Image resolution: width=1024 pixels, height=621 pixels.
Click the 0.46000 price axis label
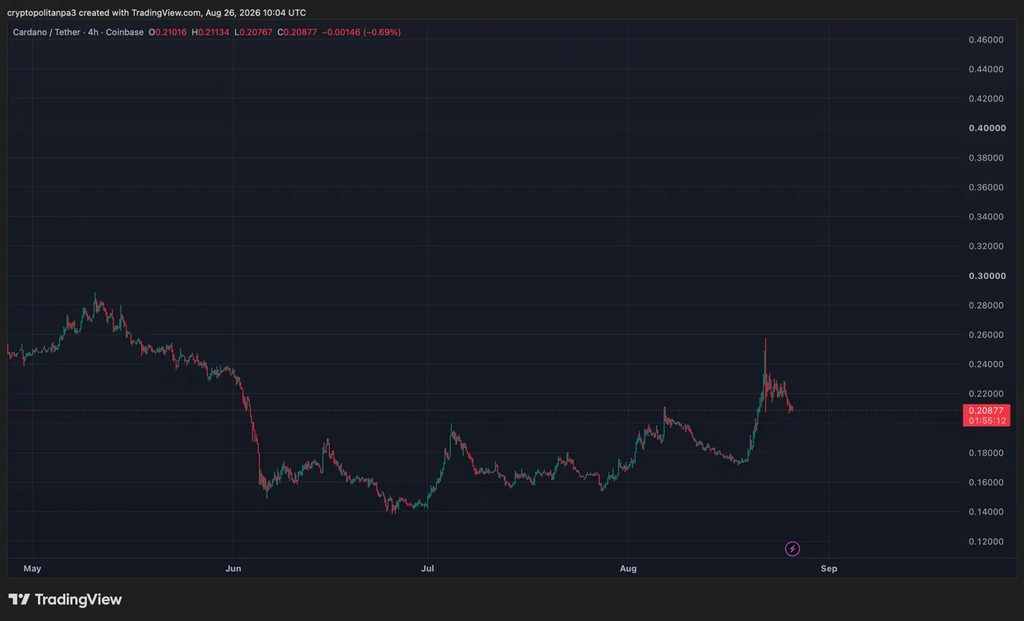[x=986, y=40]
